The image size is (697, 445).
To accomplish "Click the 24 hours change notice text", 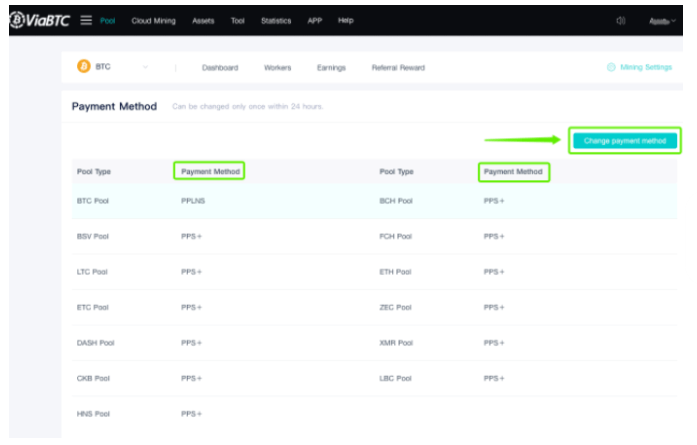I will pyautogui.click(x=248, y=107).
